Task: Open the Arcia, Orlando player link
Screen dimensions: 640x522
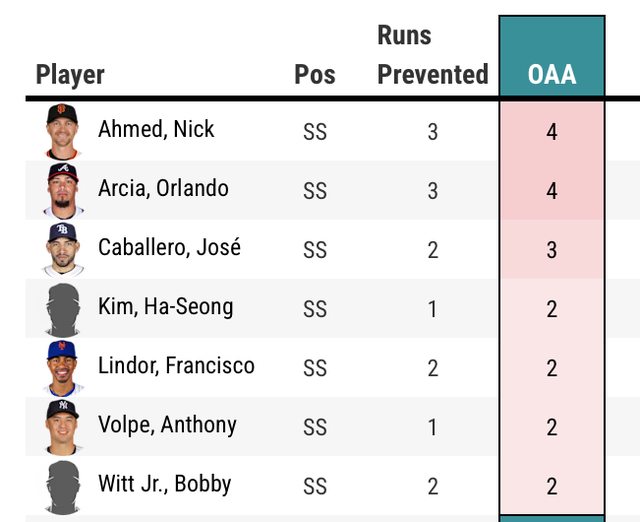Action: click(163, 188)
